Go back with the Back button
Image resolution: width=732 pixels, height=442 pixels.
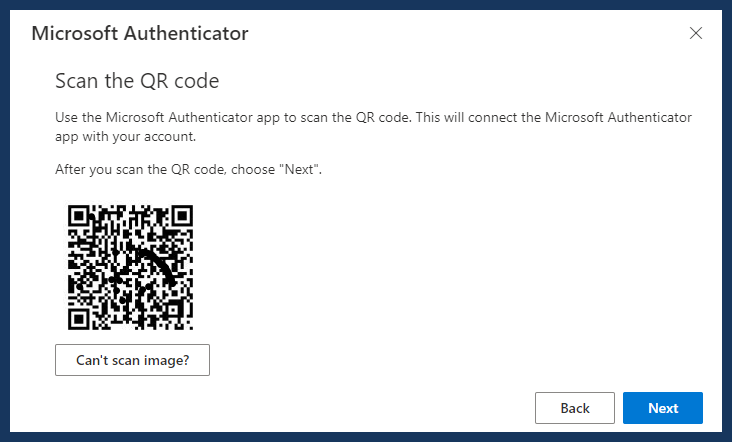pyautogui.click(x=575, y=408)
